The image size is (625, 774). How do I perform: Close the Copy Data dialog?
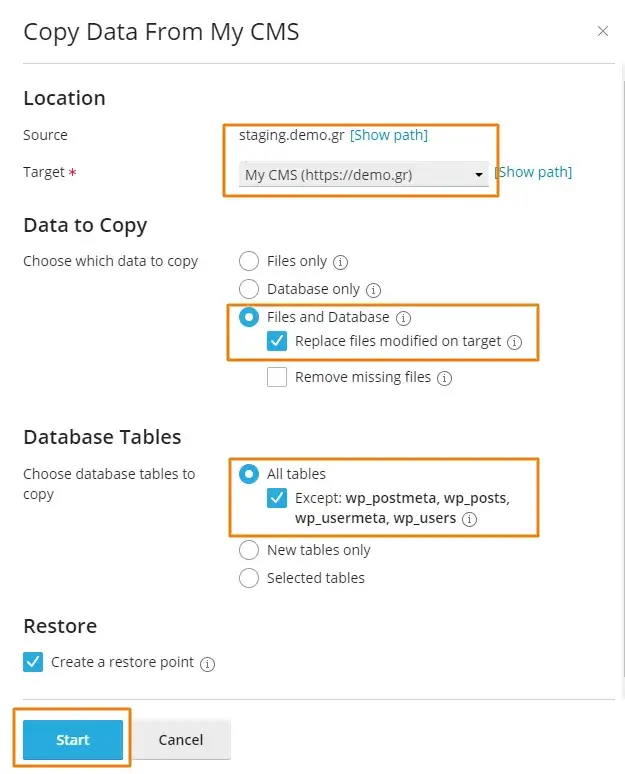(x=602, y=31)
